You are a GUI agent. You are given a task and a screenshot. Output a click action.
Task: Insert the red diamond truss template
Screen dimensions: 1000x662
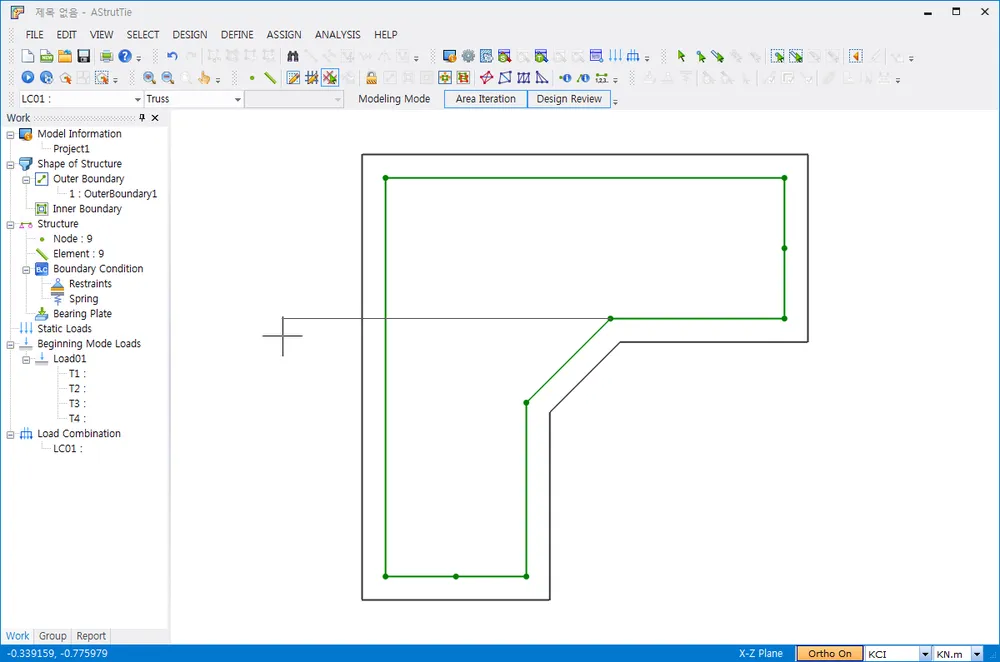487,78
